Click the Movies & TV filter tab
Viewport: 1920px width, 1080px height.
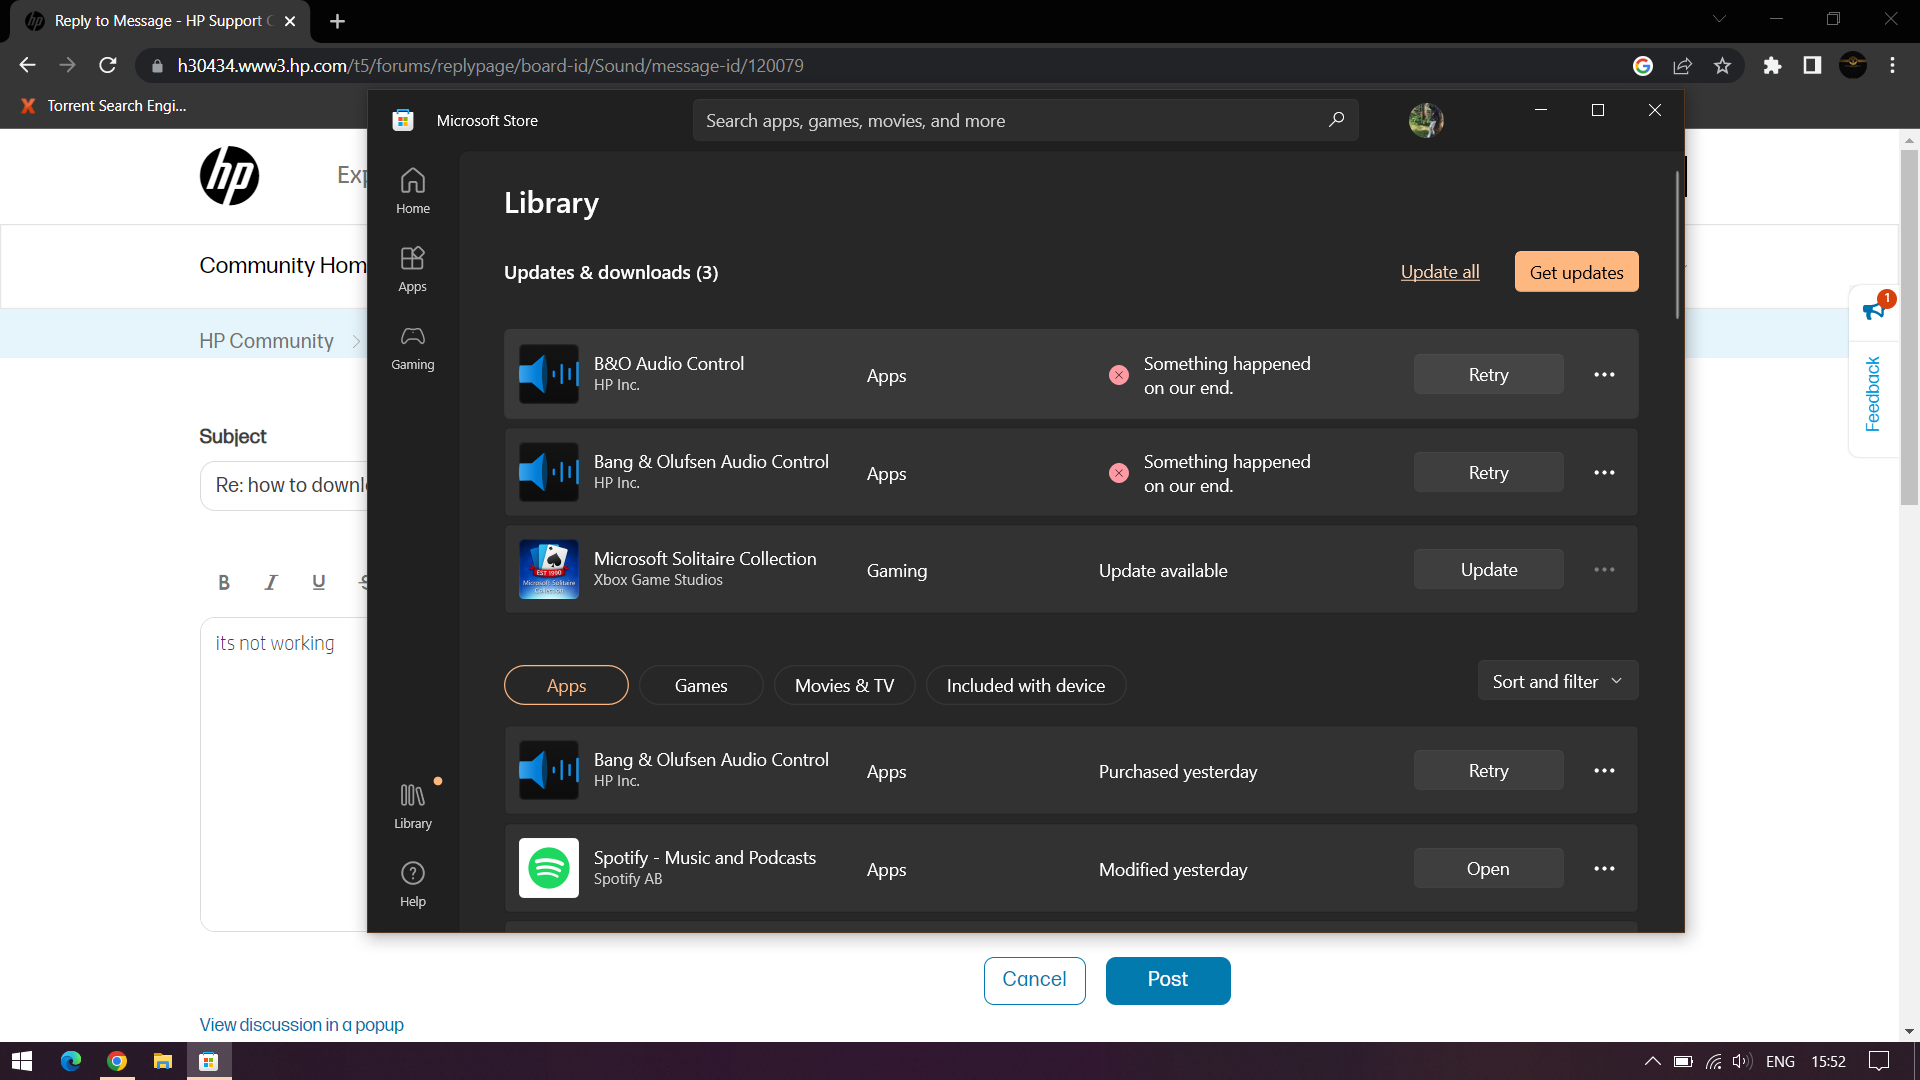click(843, 684)
